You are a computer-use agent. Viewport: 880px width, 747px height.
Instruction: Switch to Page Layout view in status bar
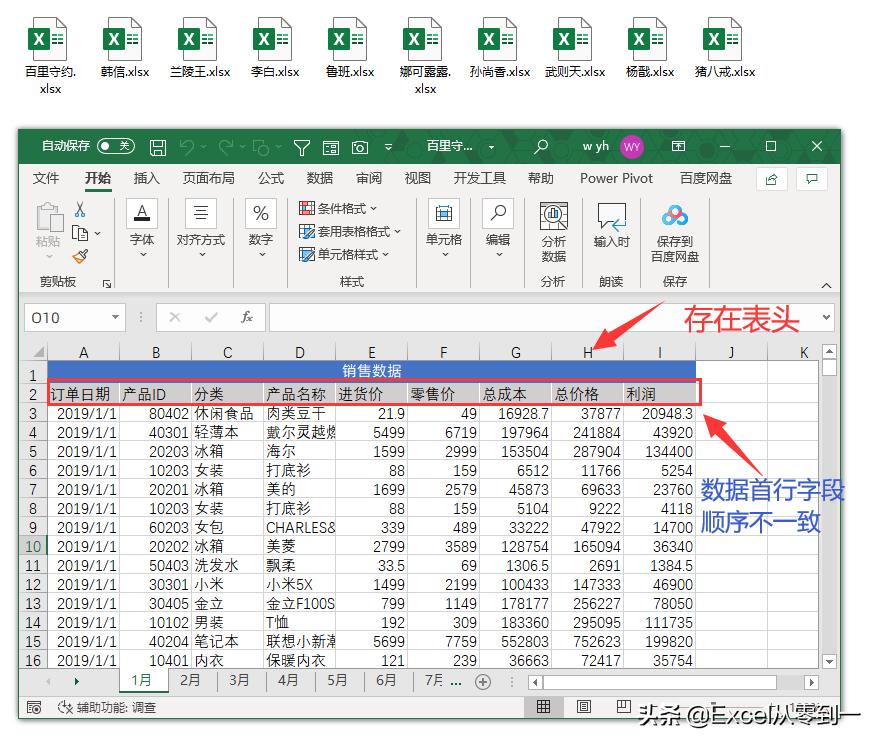pyautogui.click(x=584, y=707)
